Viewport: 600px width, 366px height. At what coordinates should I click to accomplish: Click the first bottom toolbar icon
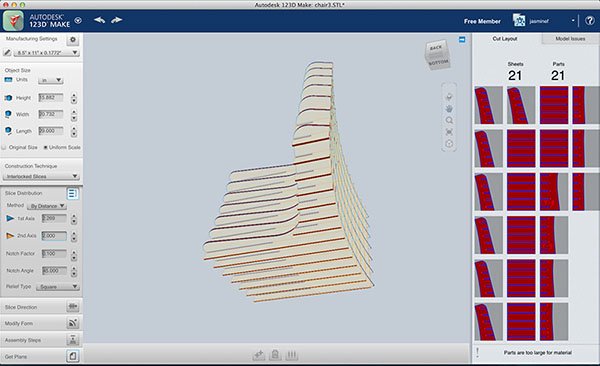click(259, 355)
